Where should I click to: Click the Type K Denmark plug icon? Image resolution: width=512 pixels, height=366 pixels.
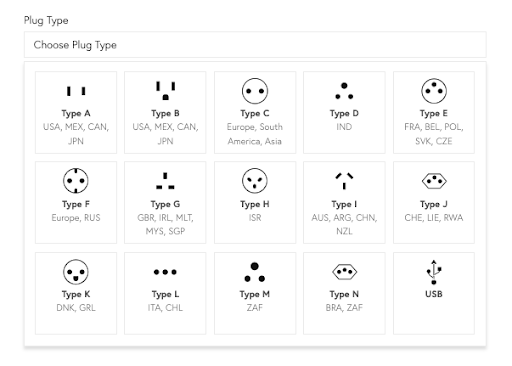pyautogui.click(x=76, y=272)
